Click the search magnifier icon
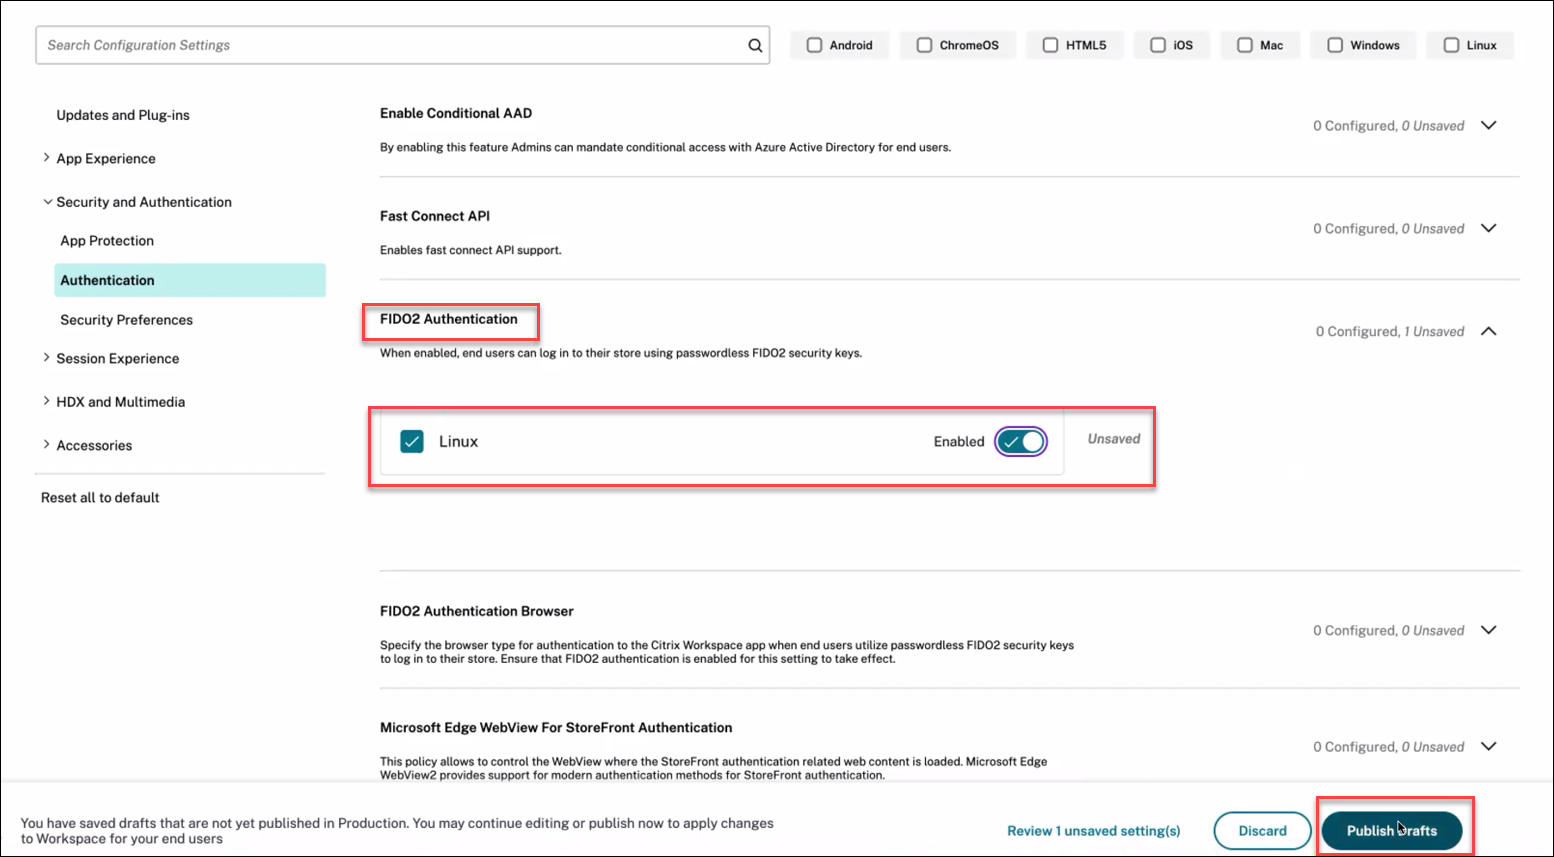The height and width of the screenshot is (857, 1554). coord(755,45)
